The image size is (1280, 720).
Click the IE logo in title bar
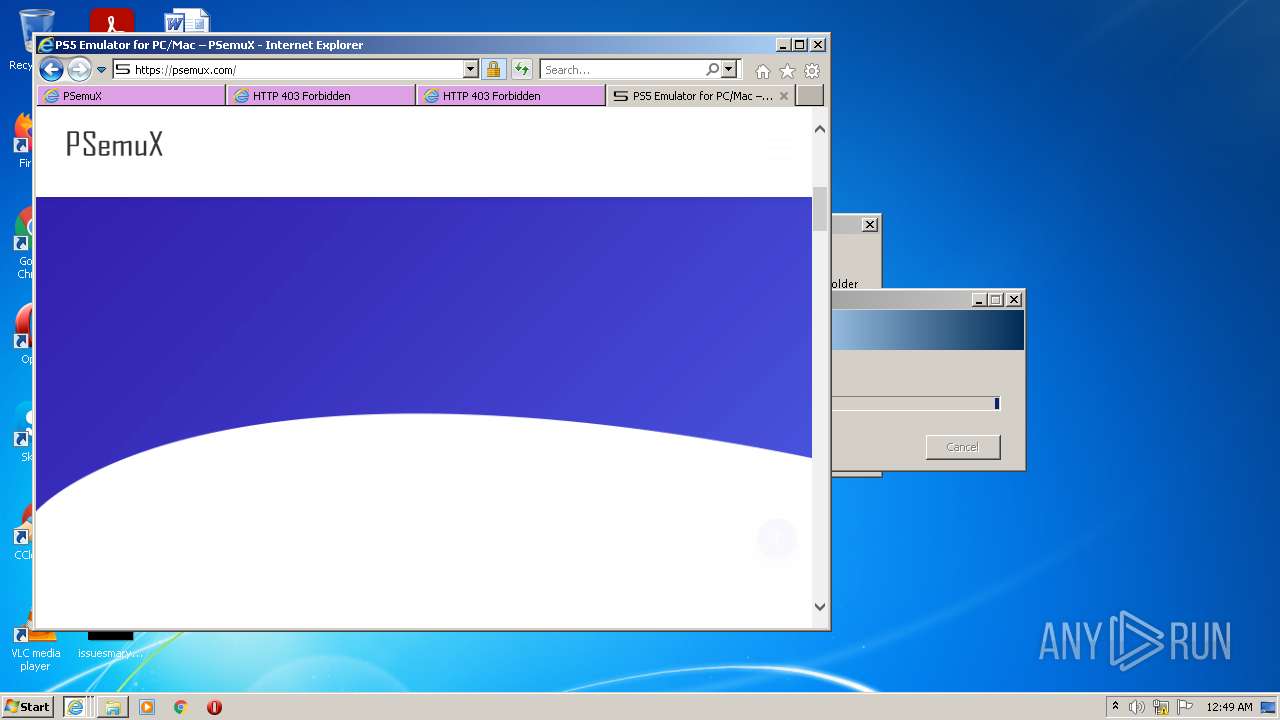(x=45, y=45)
